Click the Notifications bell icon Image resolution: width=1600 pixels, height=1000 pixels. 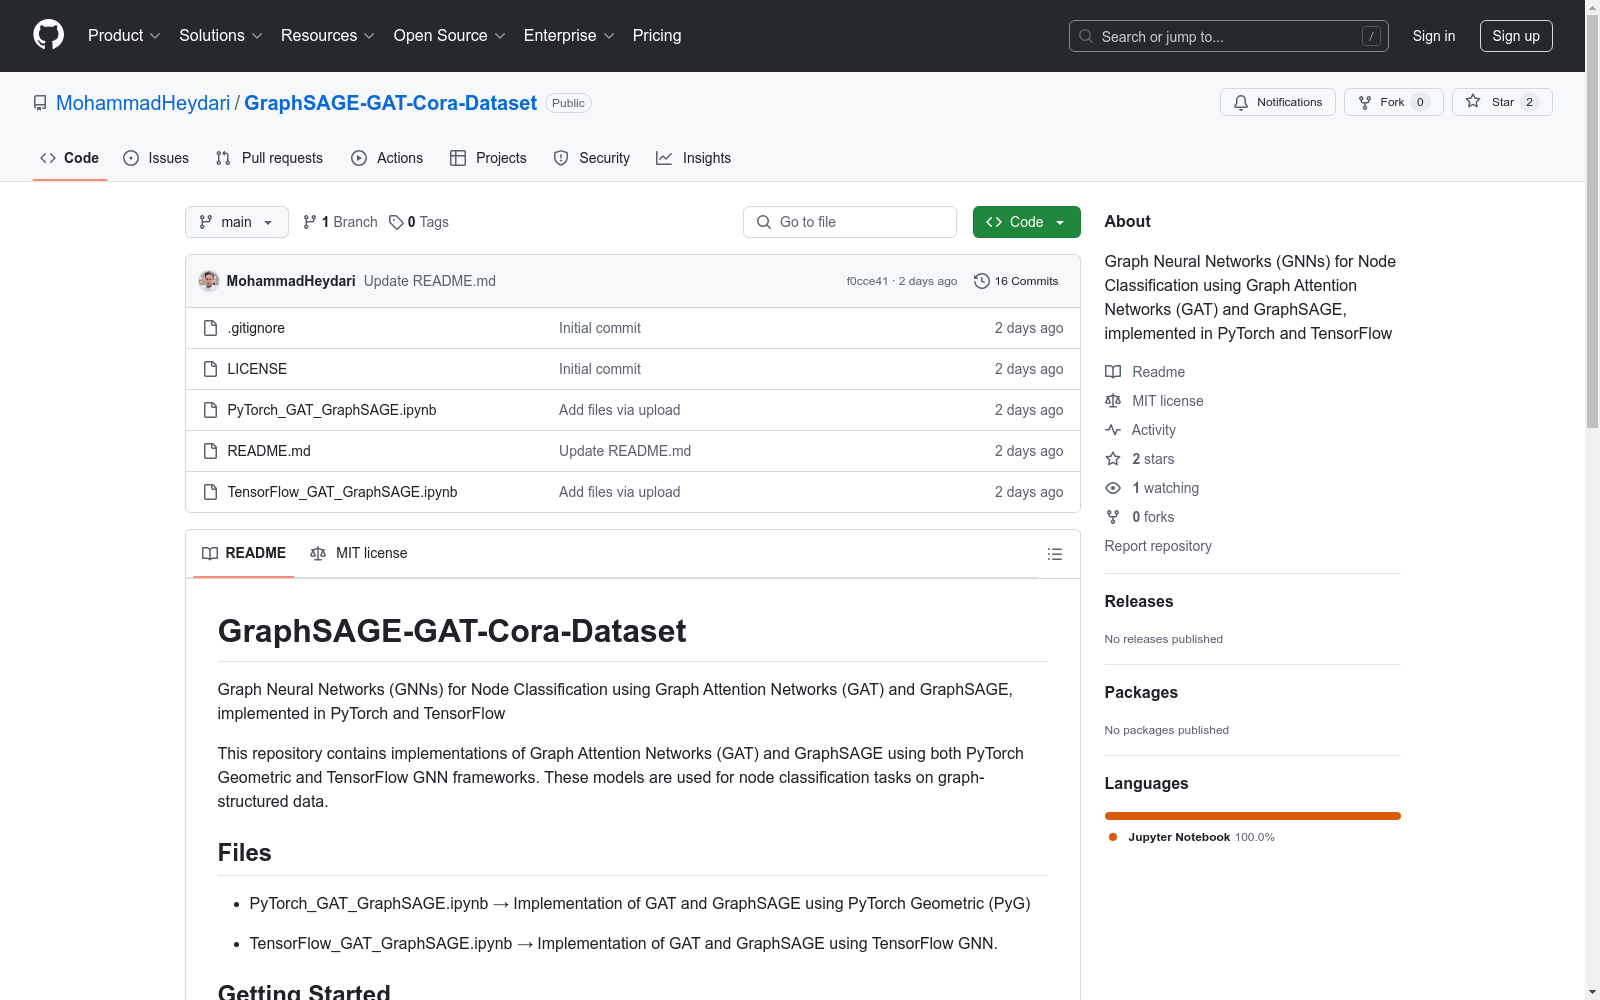pos(1241,102)
